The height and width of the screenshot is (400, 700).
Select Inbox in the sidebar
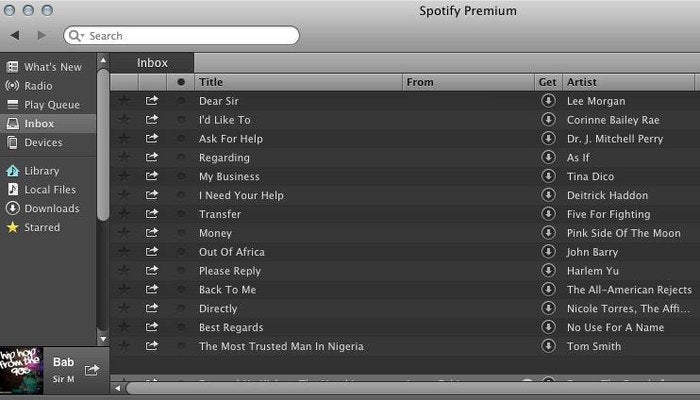click(x=48, y=124)
